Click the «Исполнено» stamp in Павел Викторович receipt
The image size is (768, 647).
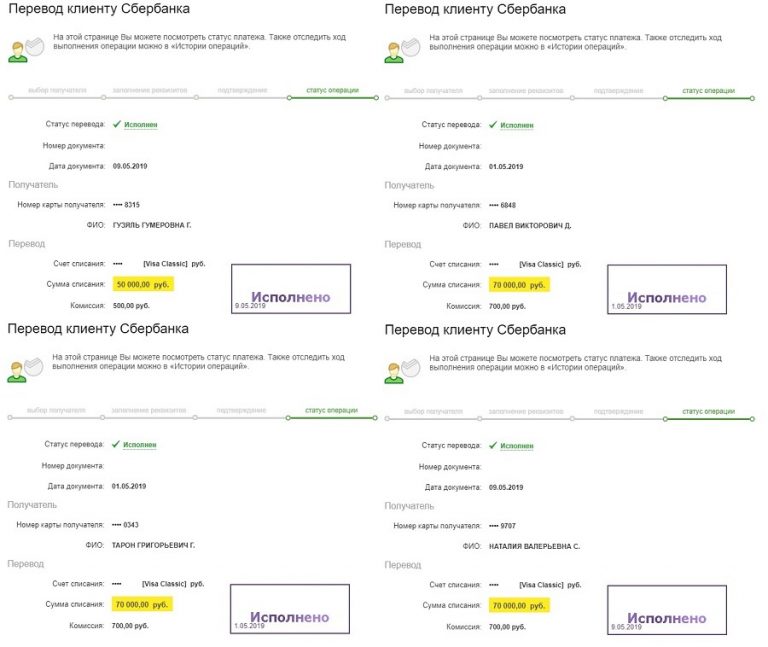[x=667, y=289]
